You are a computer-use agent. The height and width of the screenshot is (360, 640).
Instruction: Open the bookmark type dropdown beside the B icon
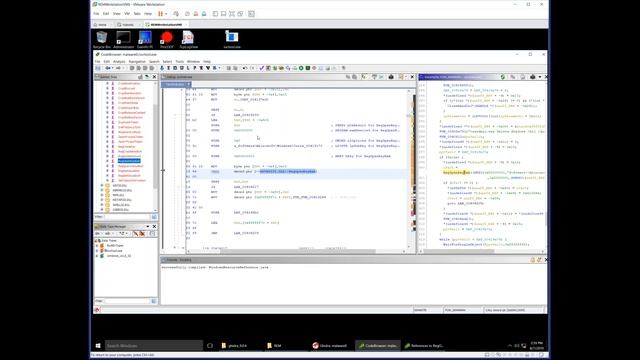(x=220, y=68)
